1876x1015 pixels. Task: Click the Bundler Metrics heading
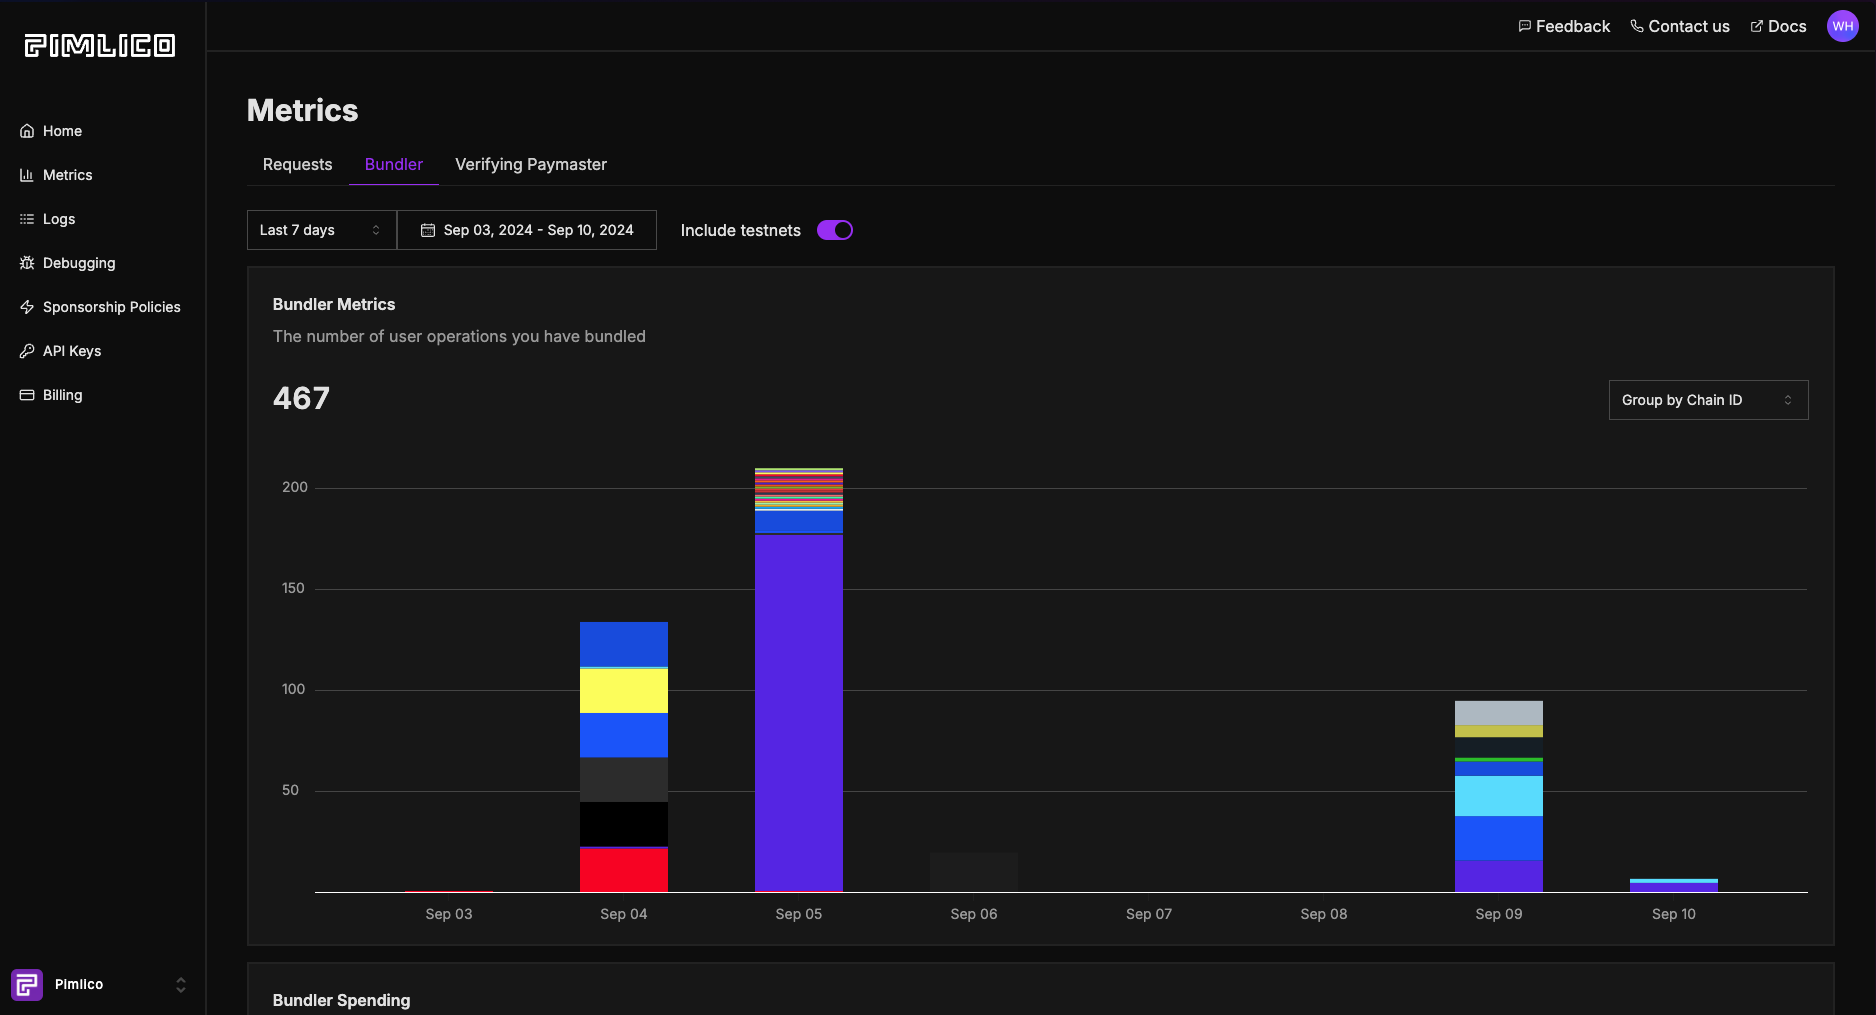pyautogui.click(x=334, y=304)
